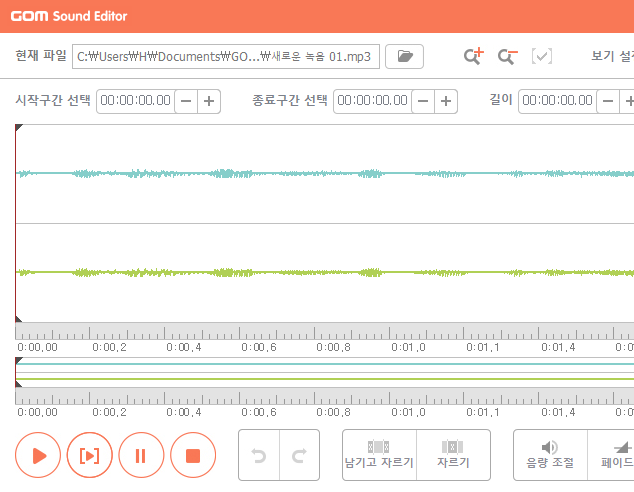Click the green lower channel waveform
Viewport: 634px width, 492px height.
pyautogui.click(x=325, y=272)
